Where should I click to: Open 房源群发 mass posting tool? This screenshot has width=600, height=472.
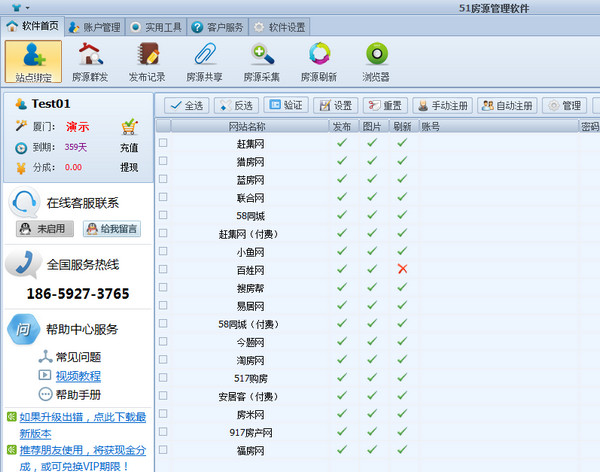coord(90,61)
